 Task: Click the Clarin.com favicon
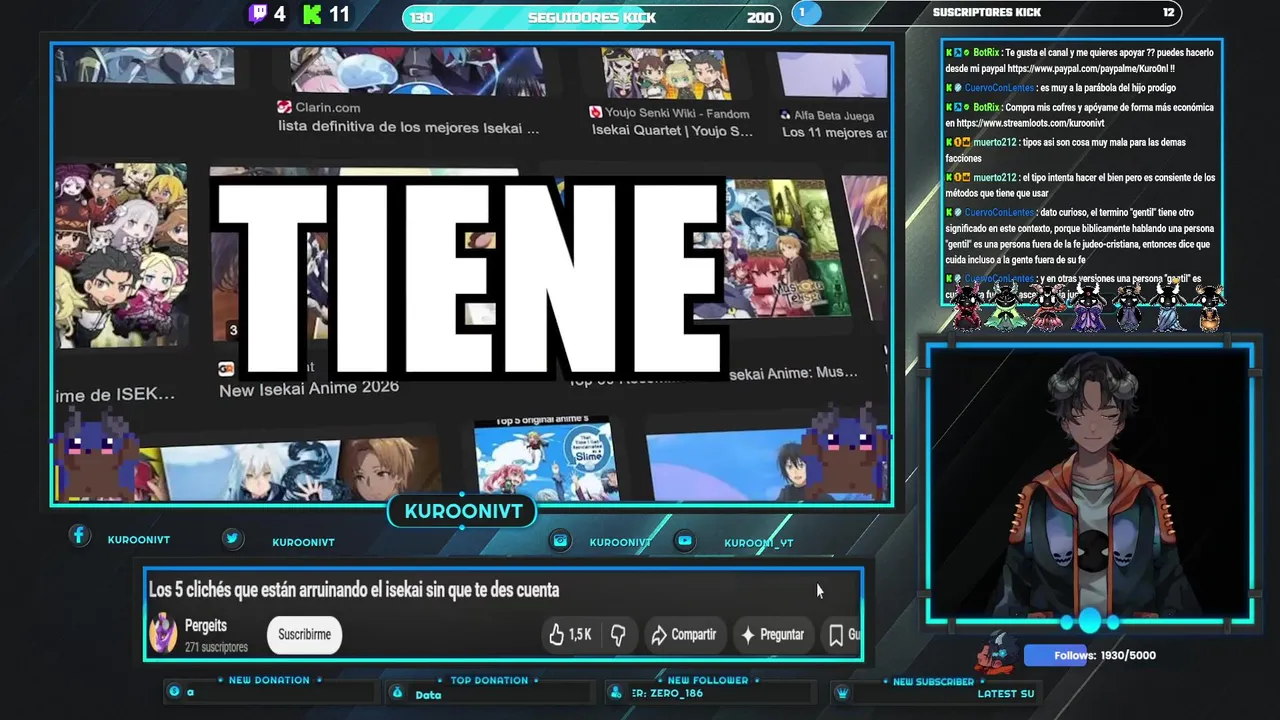[x=284, y=107]
